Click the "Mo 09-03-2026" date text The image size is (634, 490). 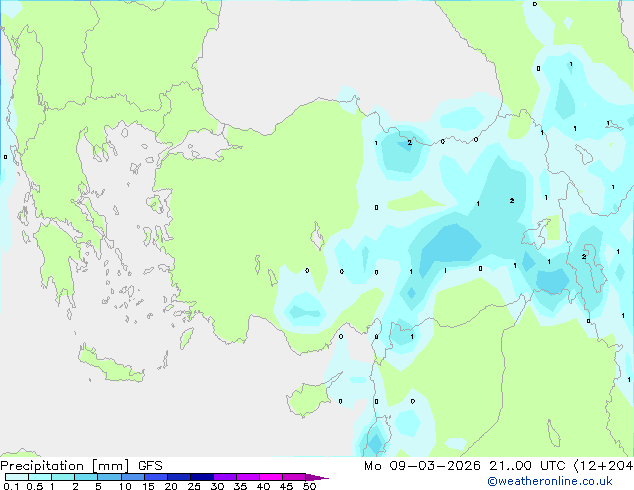click(422, 466)
